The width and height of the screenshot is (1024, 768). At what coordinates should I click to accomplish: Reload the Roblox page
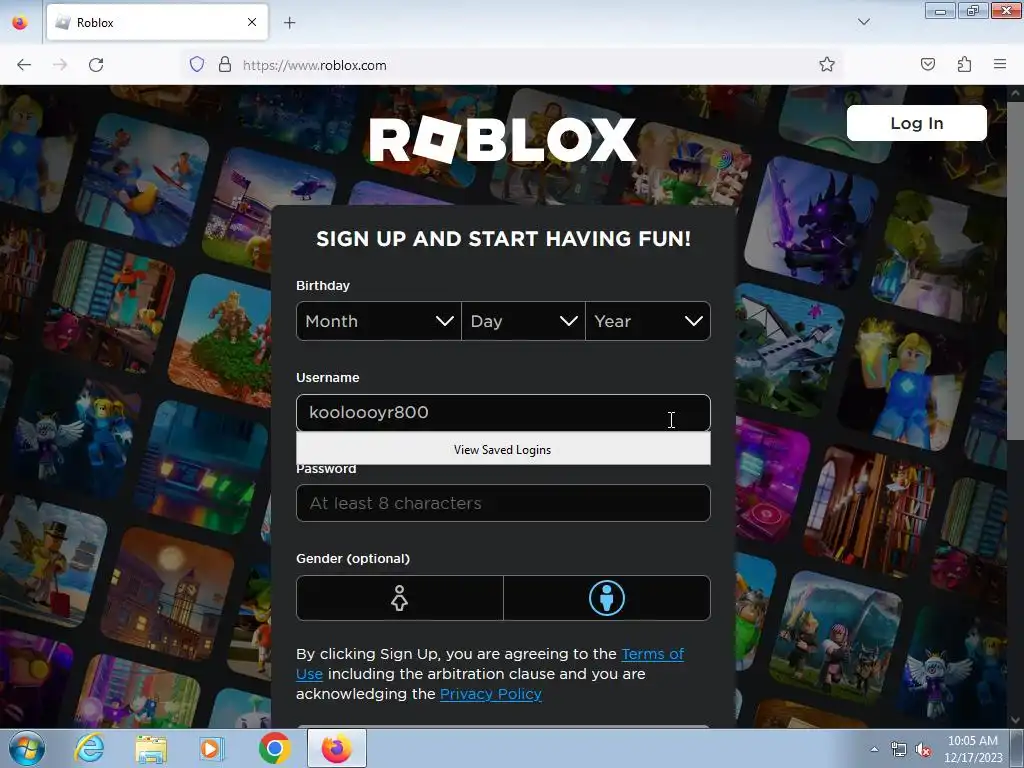tap(96, 65)
